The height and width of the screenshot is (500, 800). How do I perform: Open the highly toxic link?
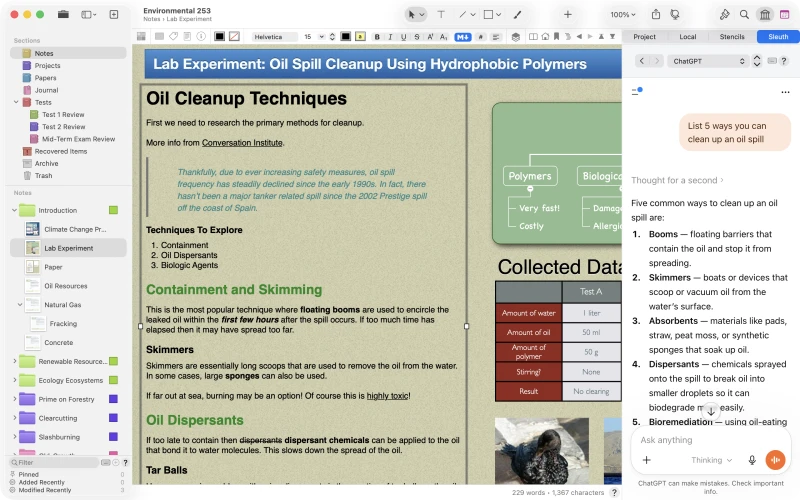point(387,395)
